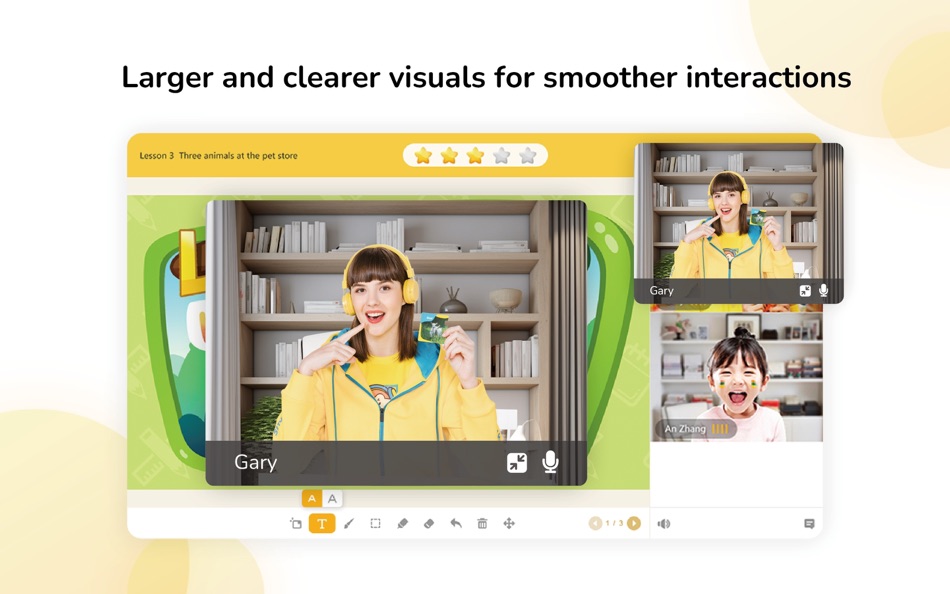Click the An Zhang name label
The height and width of the screenshot is (594, 950).
point(685,429)
